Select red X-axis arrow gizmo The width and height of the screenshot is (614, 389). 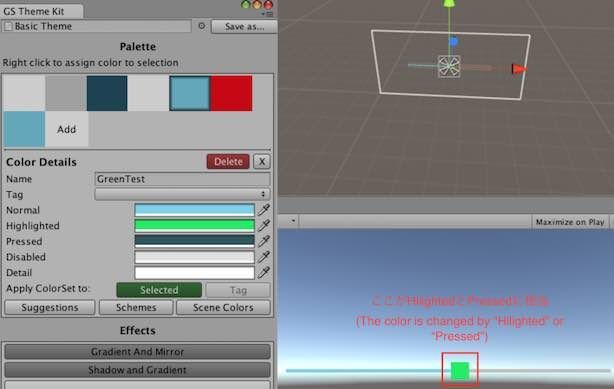[519, 69]
